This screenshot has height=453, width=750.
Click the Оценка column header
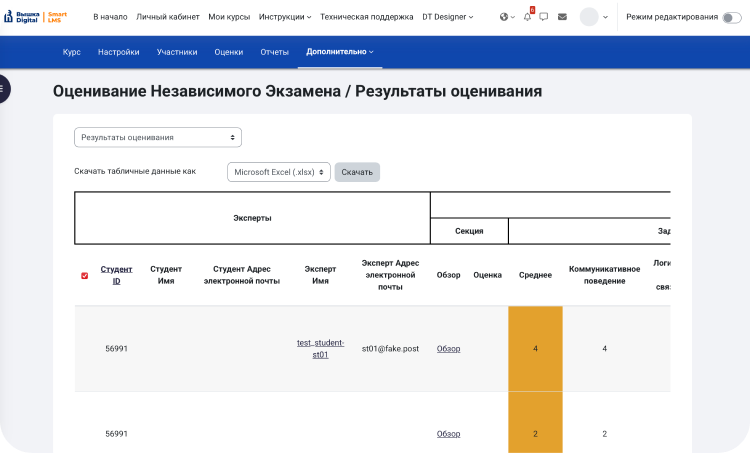487,275
